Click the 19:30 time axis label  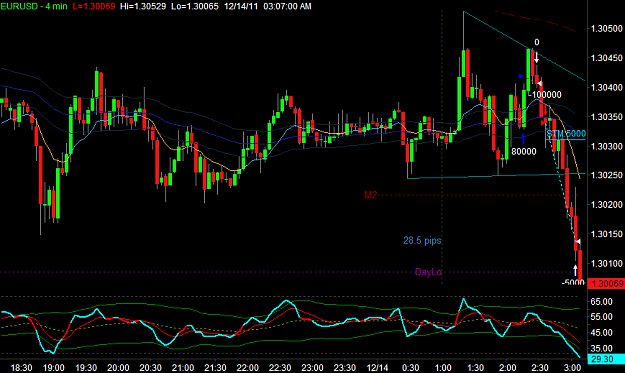pos(86,367)
